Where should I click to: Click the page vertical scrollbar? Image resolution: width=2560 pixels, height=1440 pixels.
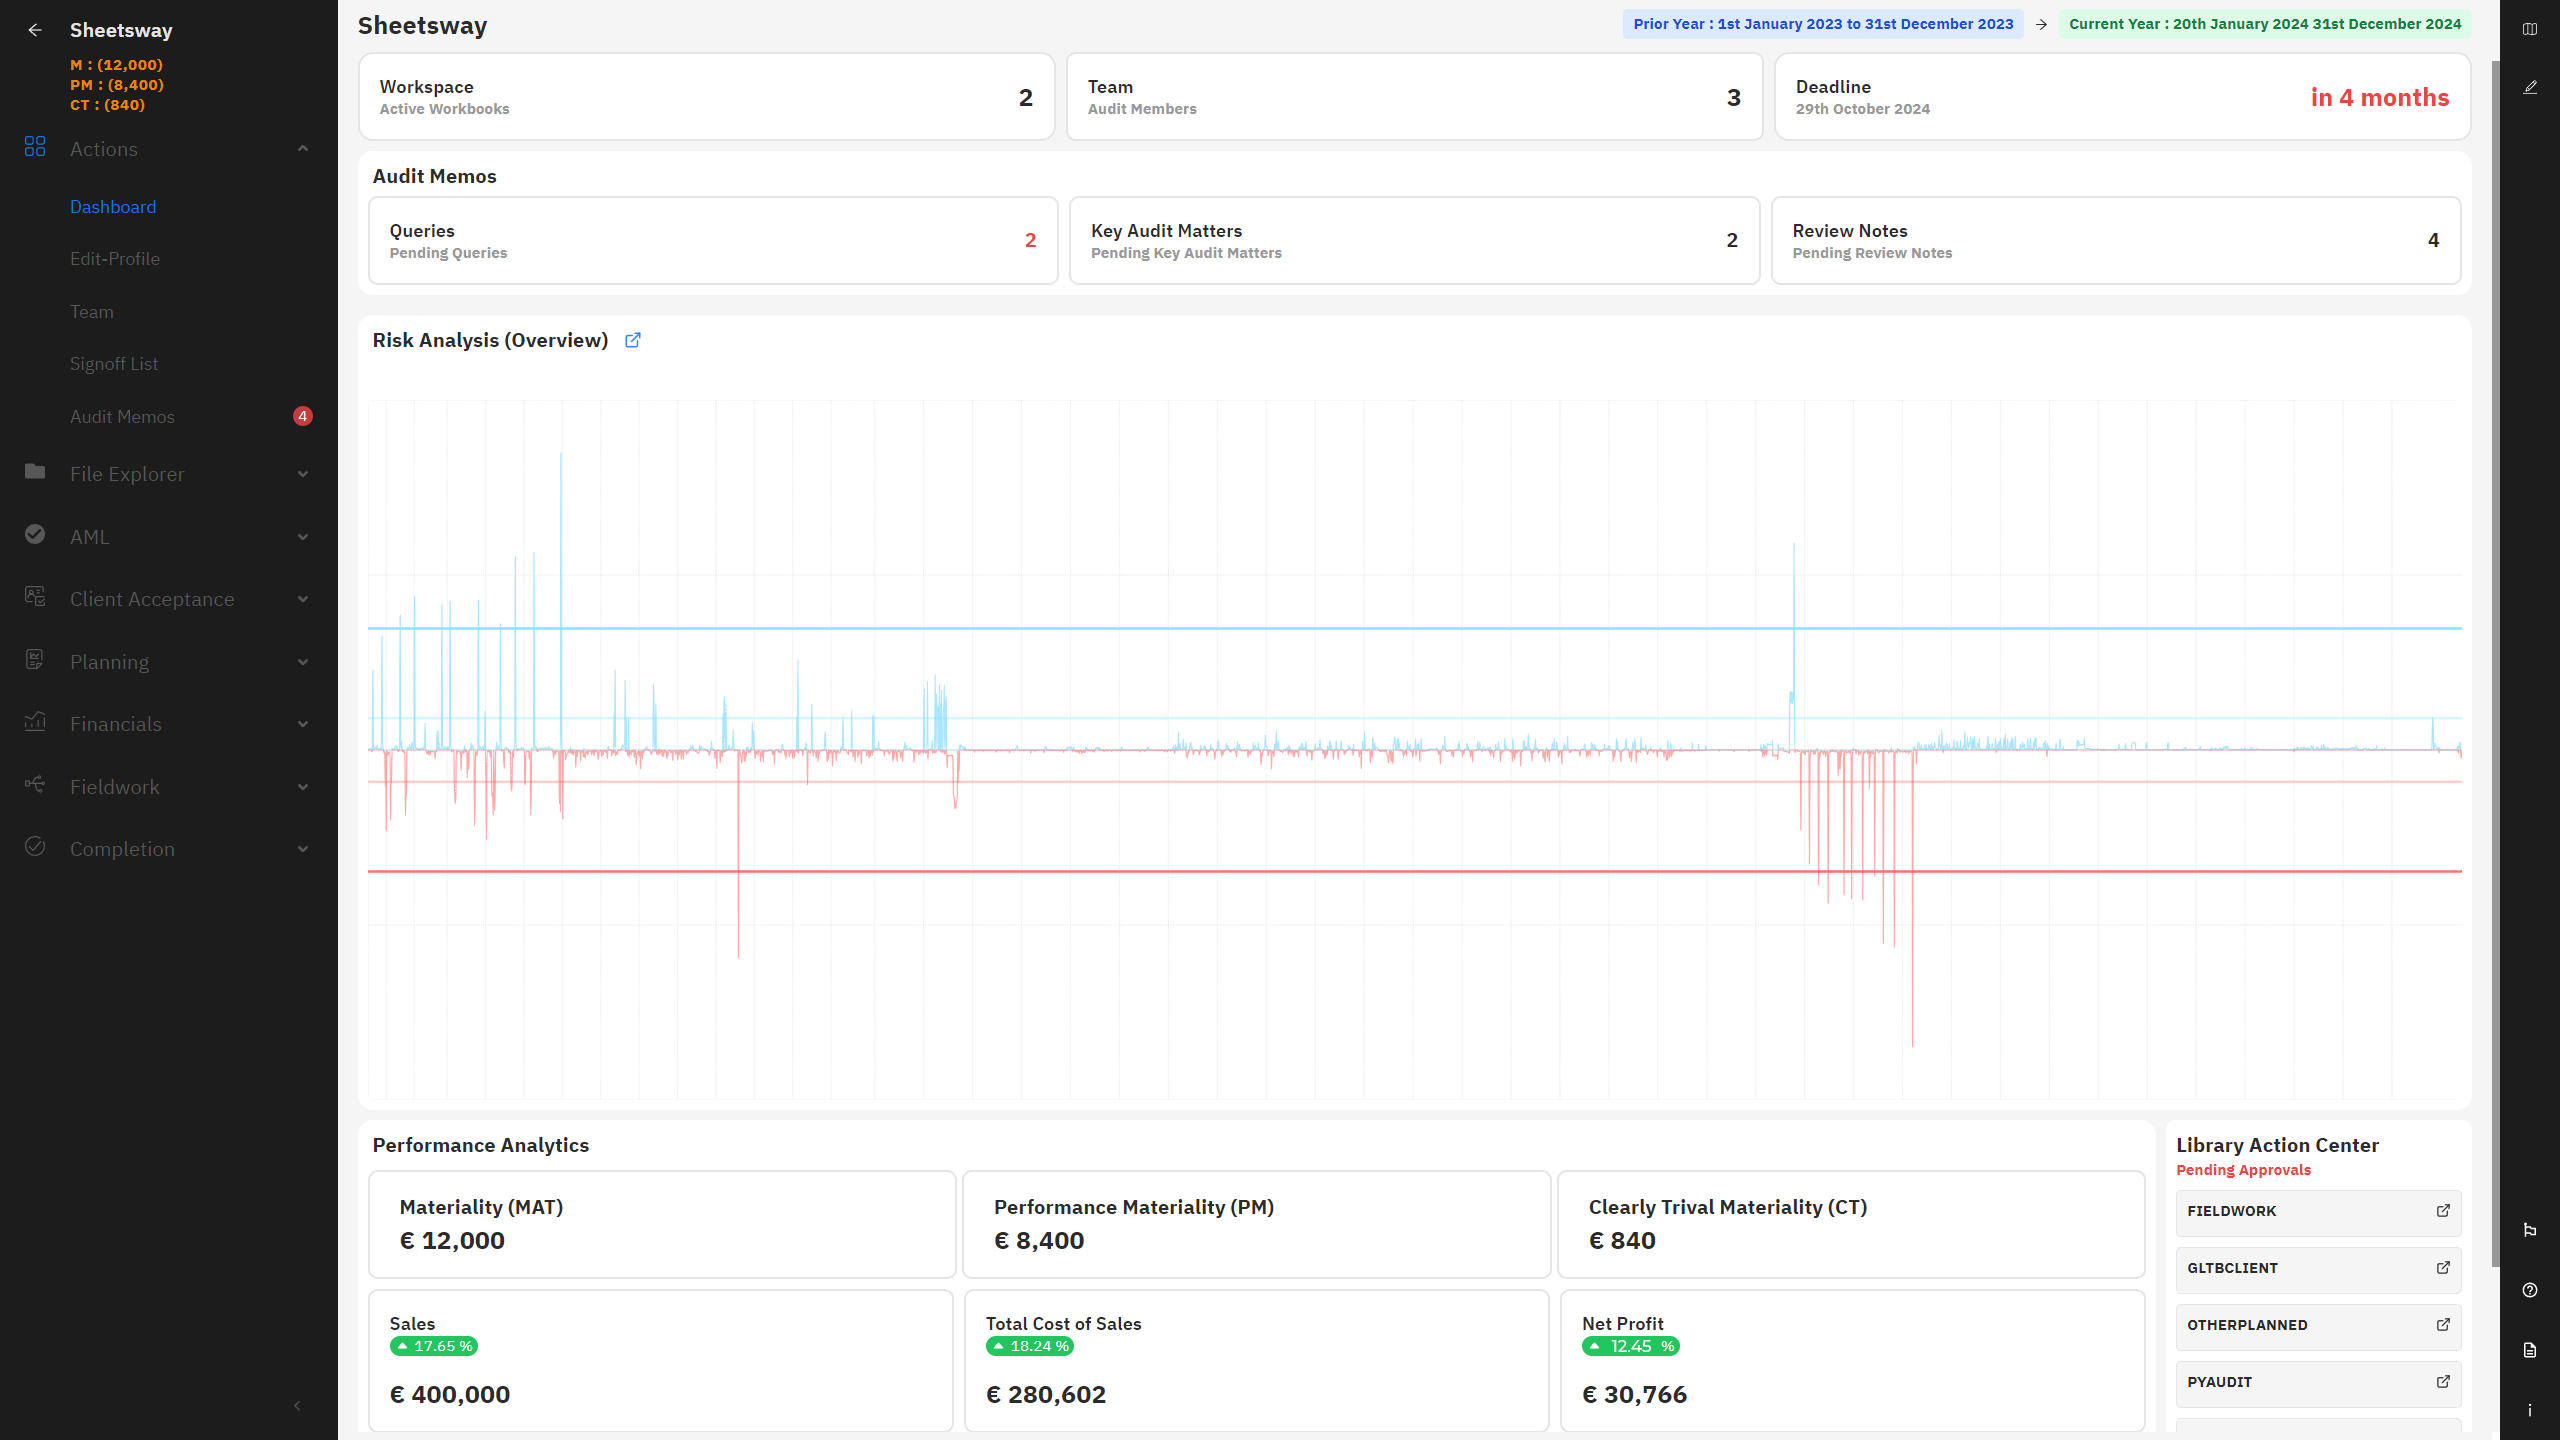(x=2494, y=660)
